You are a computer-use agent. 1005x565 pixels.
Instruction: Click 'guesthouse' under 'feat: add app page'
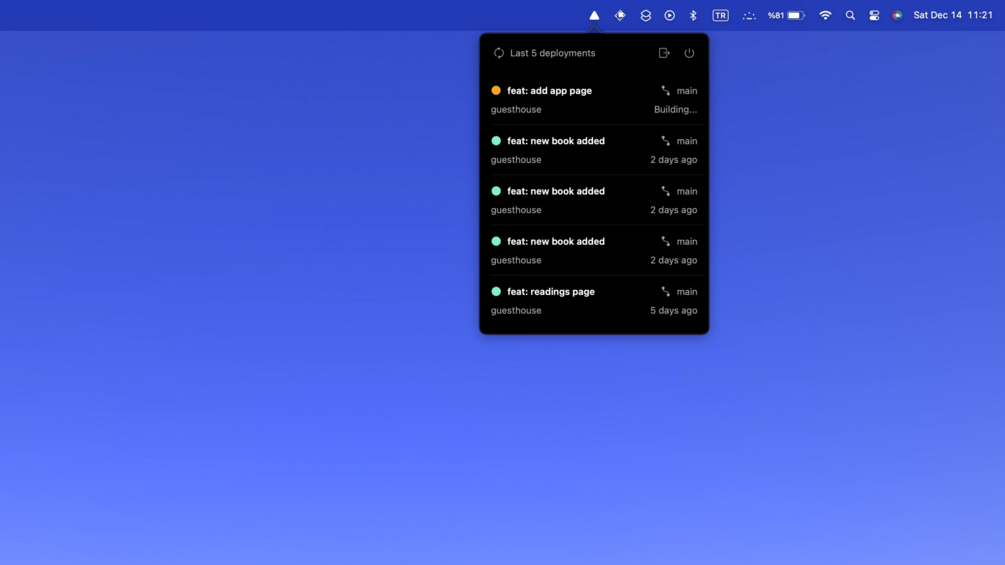[516, 110]
